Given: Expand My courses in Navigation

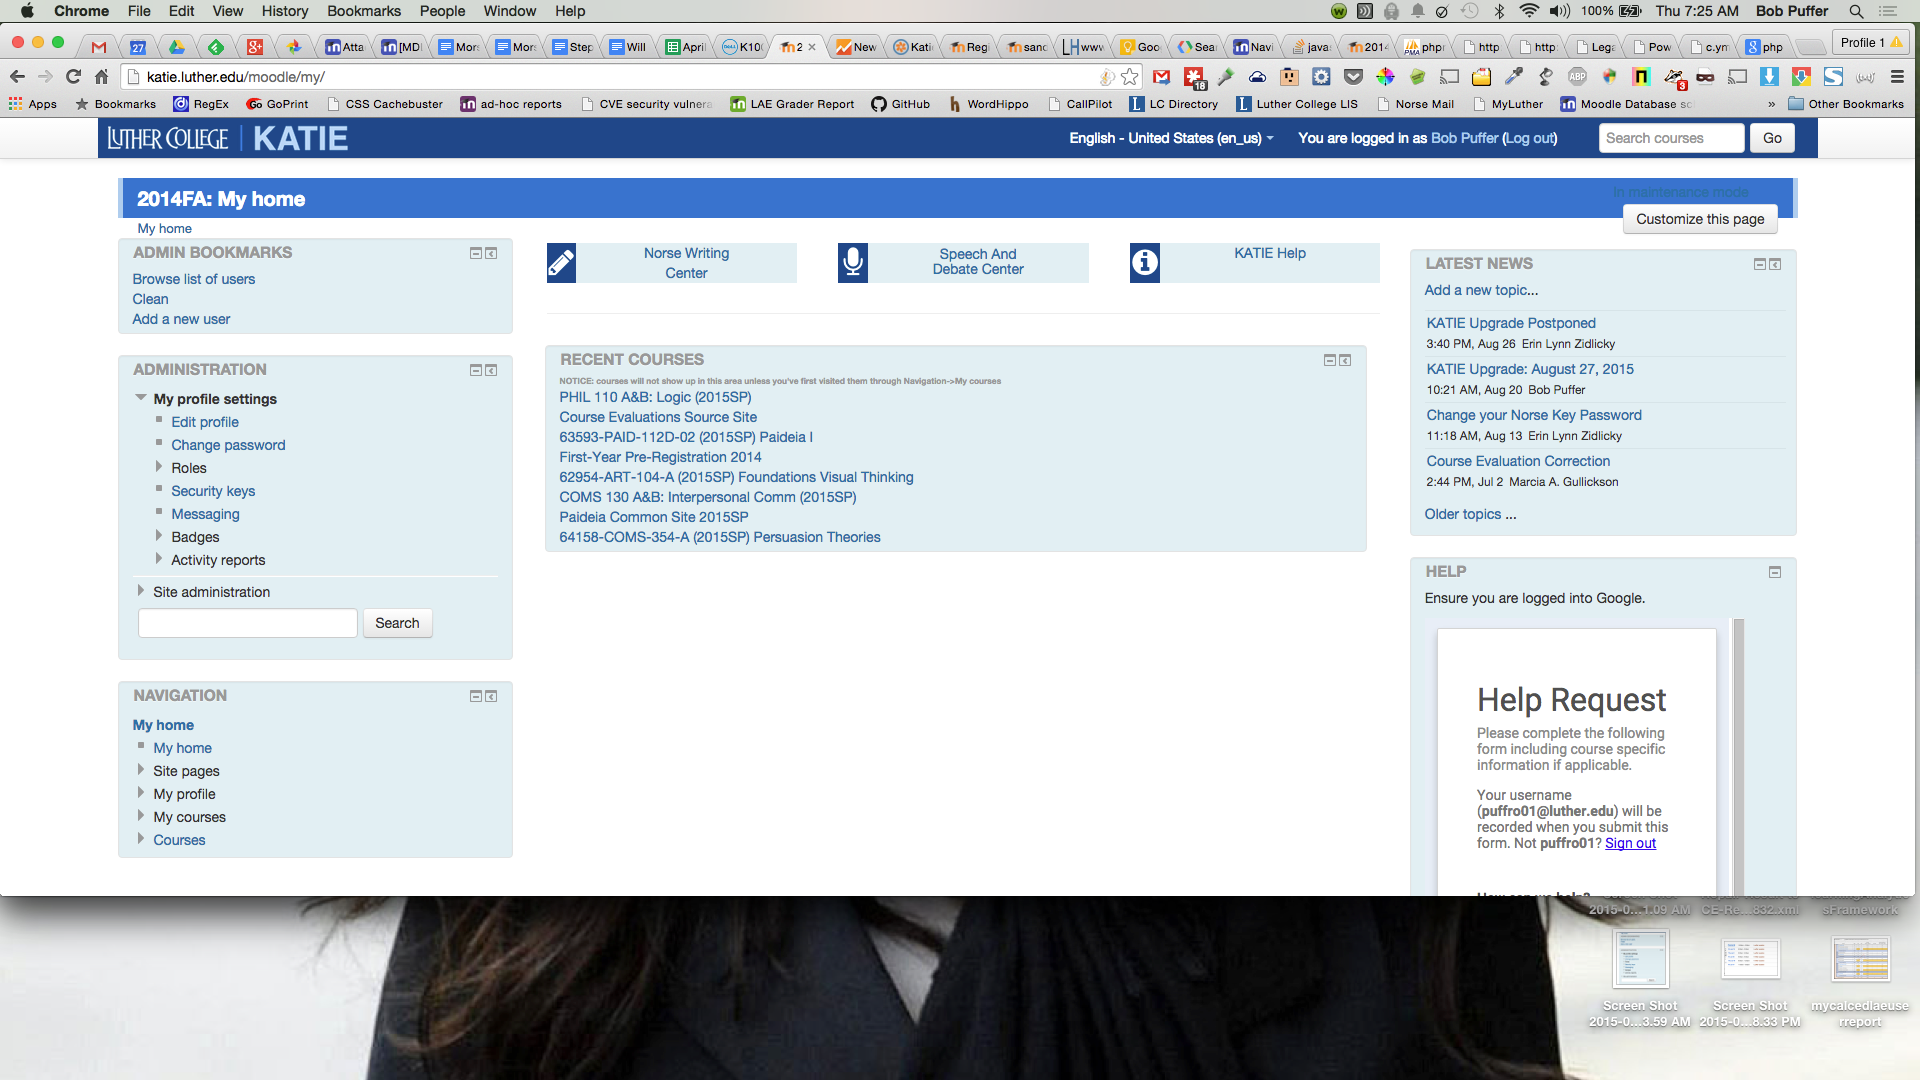Looking at the screenshot, I should tap(140, 816).
